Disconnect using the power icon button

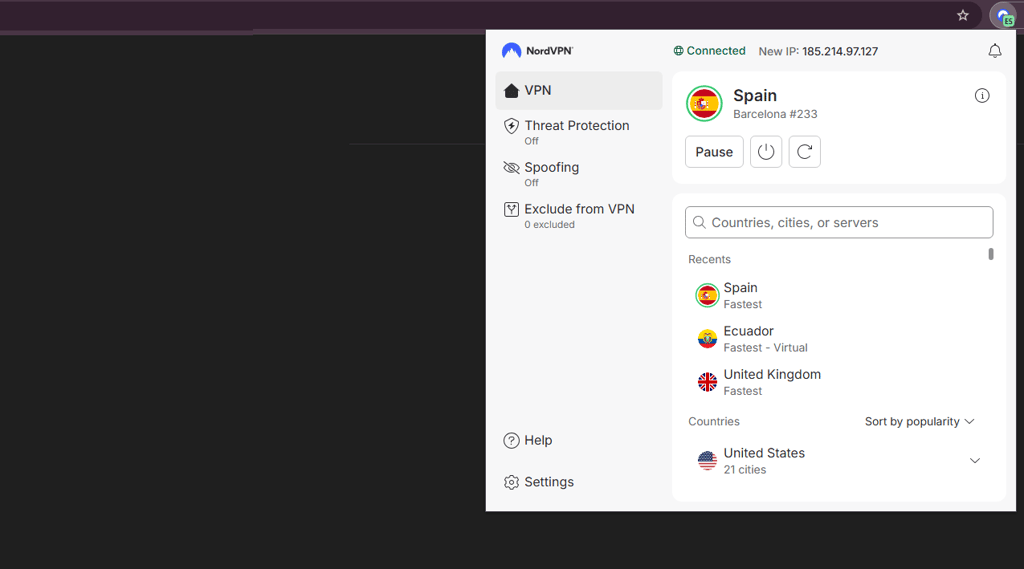(x=765, y=152)
